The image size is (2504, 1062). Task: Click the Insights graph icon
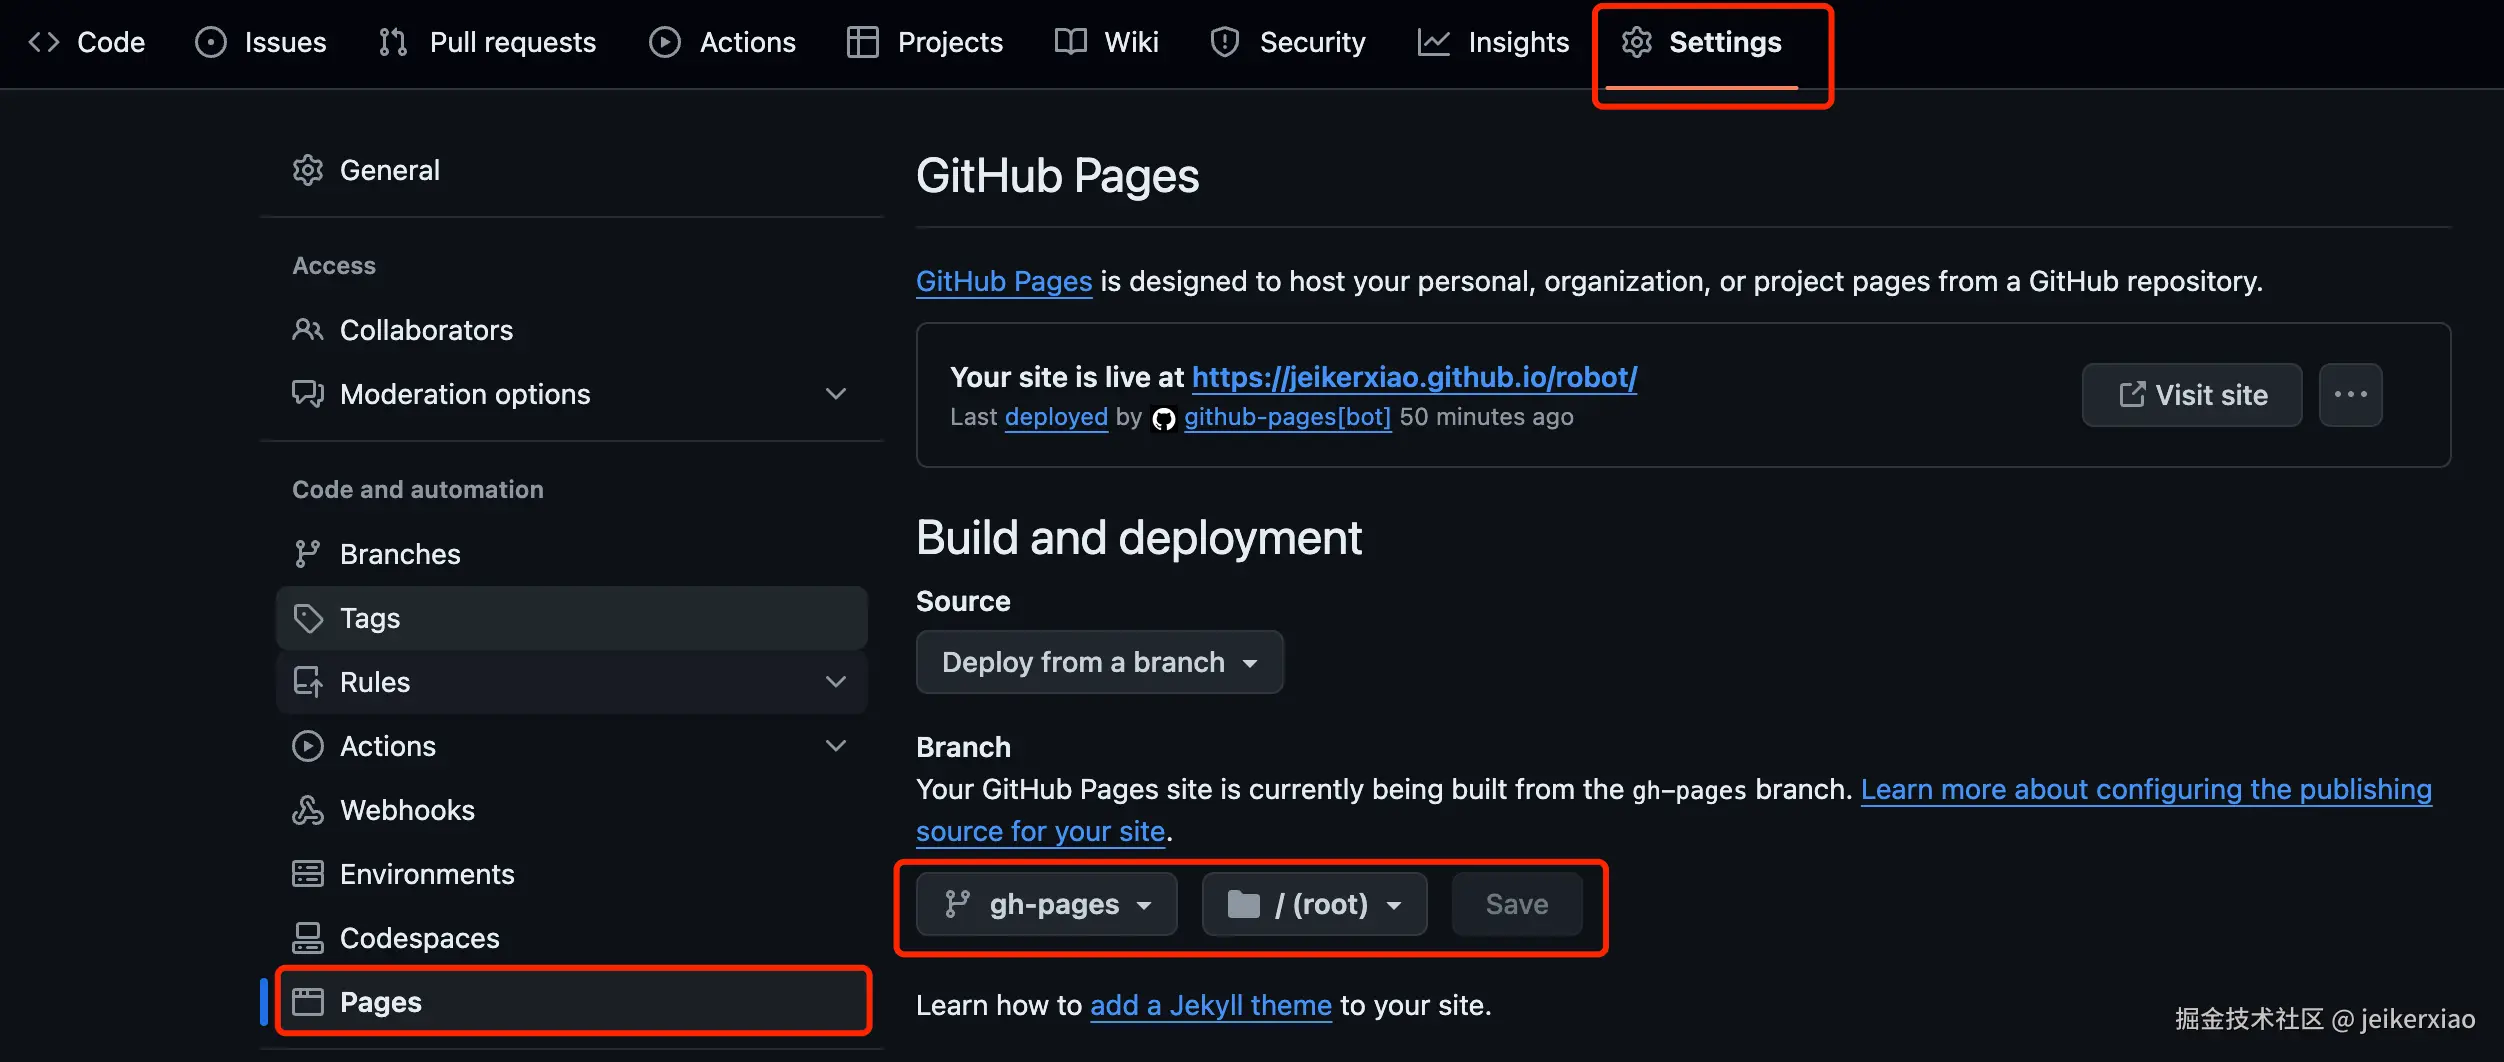coord(1434,42)
